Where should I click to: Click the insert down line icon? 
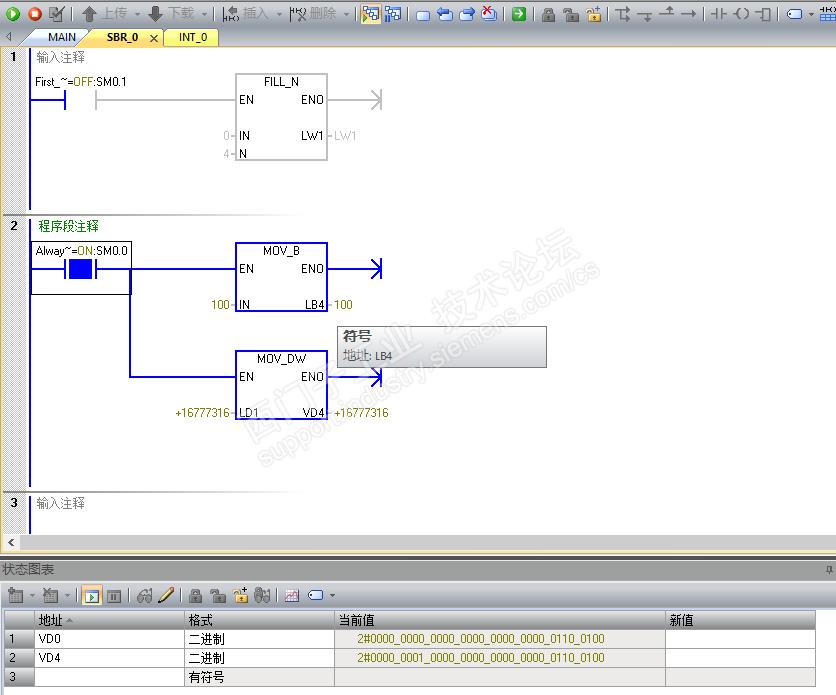coord(645,16)
